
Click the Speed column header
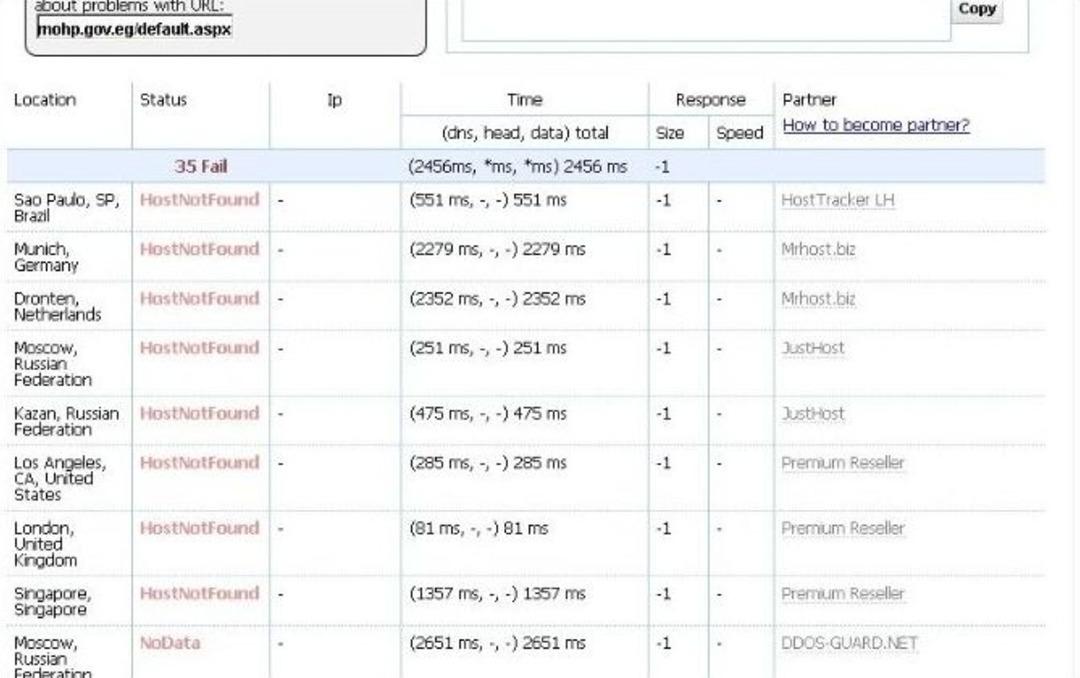[739, 133]
